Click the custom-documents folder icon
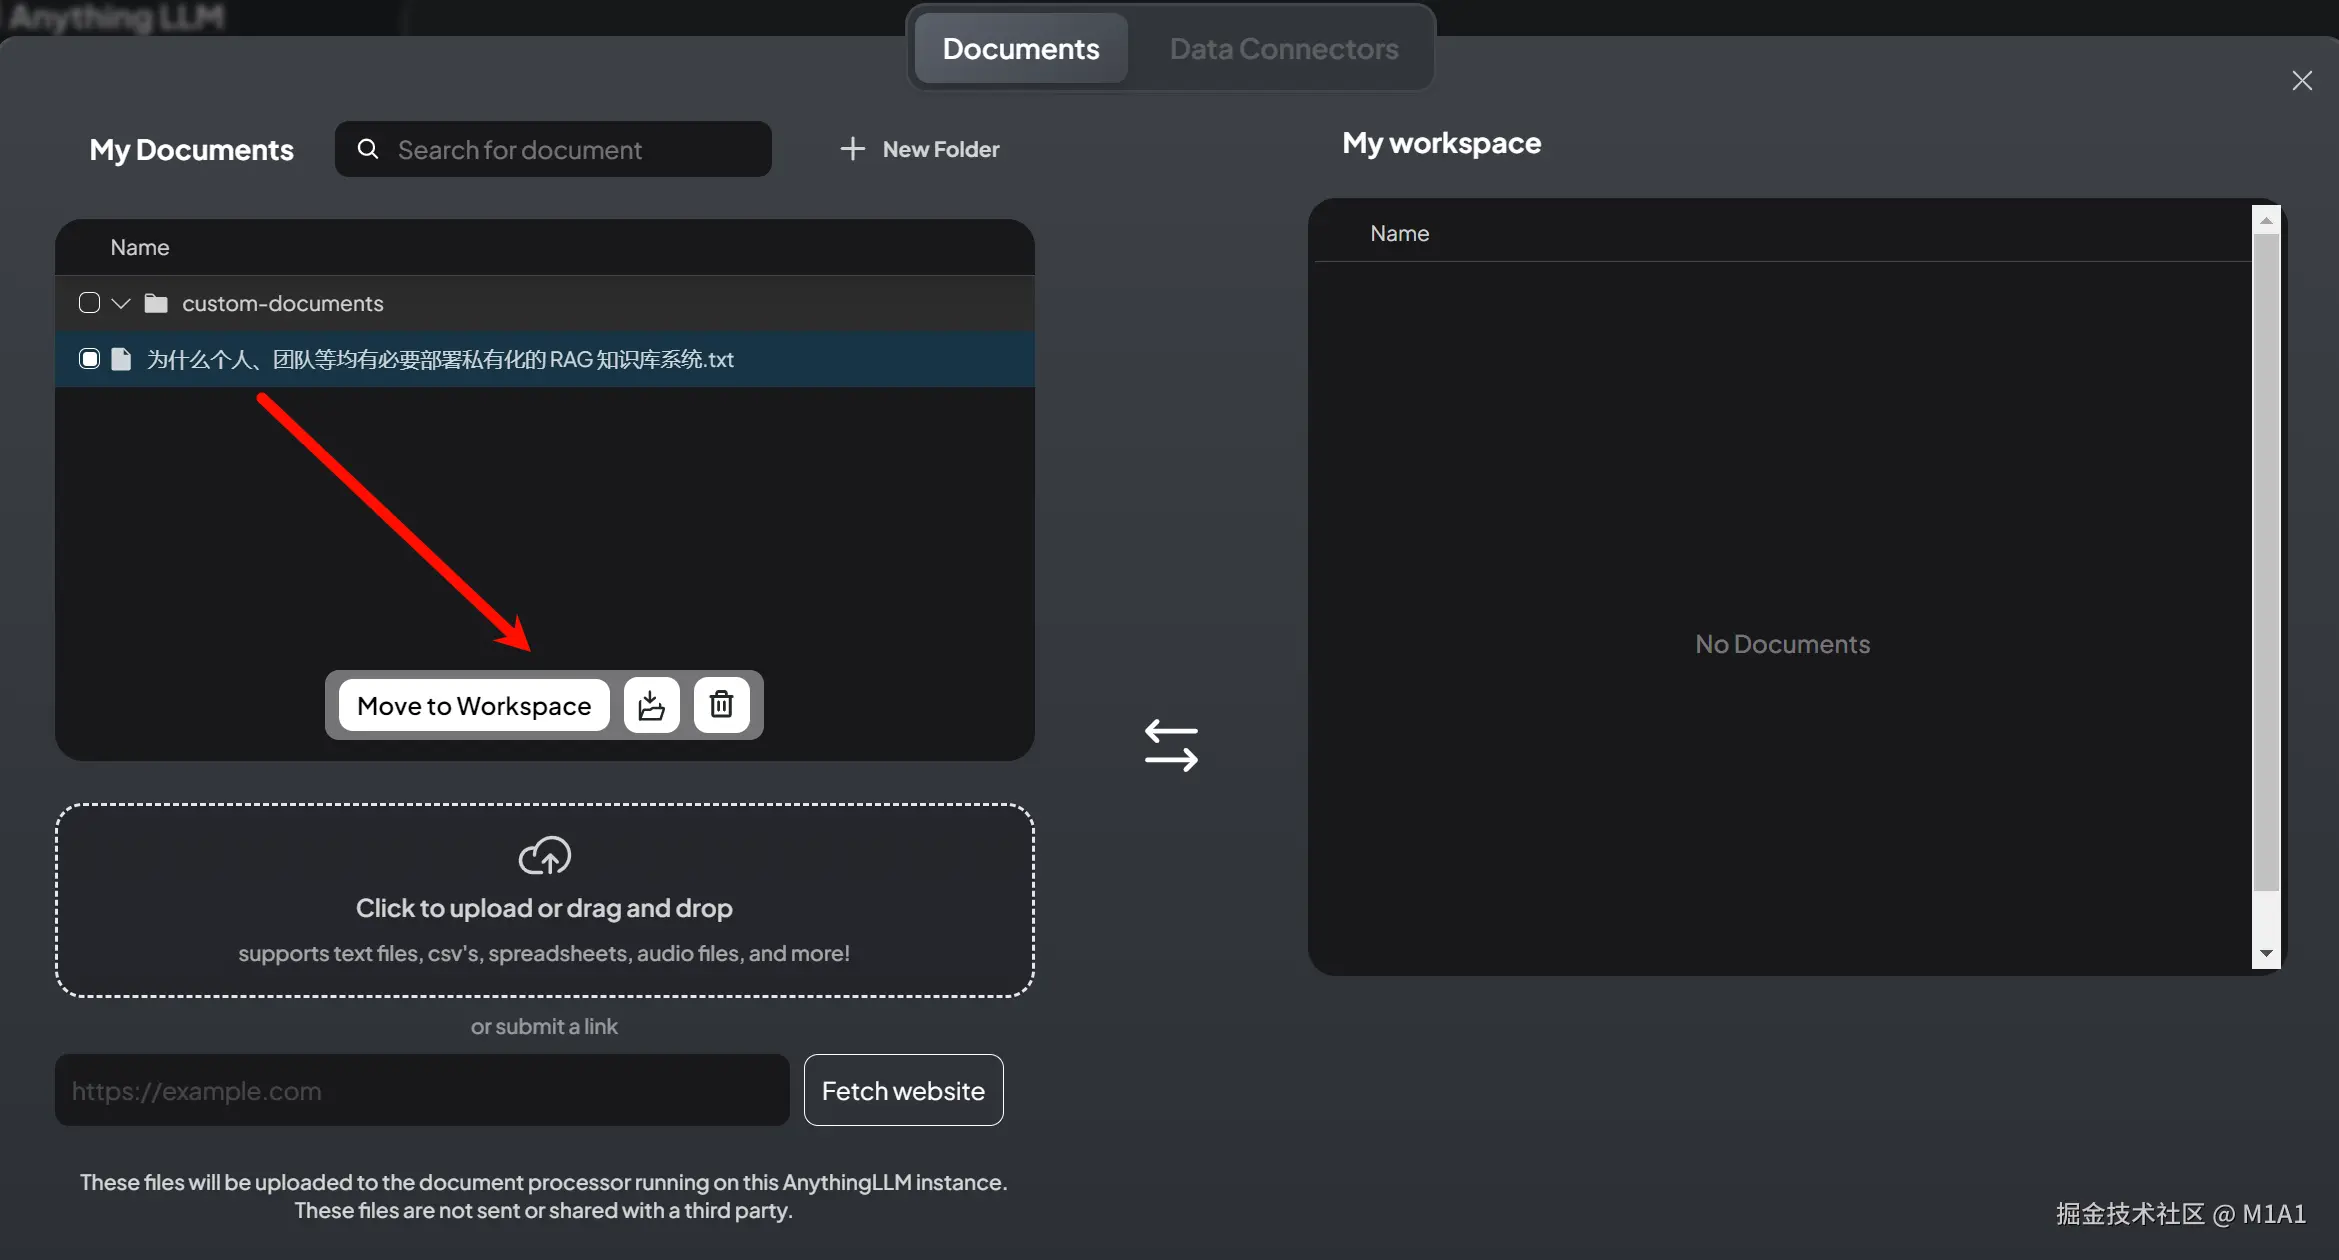 coord(156,303)
